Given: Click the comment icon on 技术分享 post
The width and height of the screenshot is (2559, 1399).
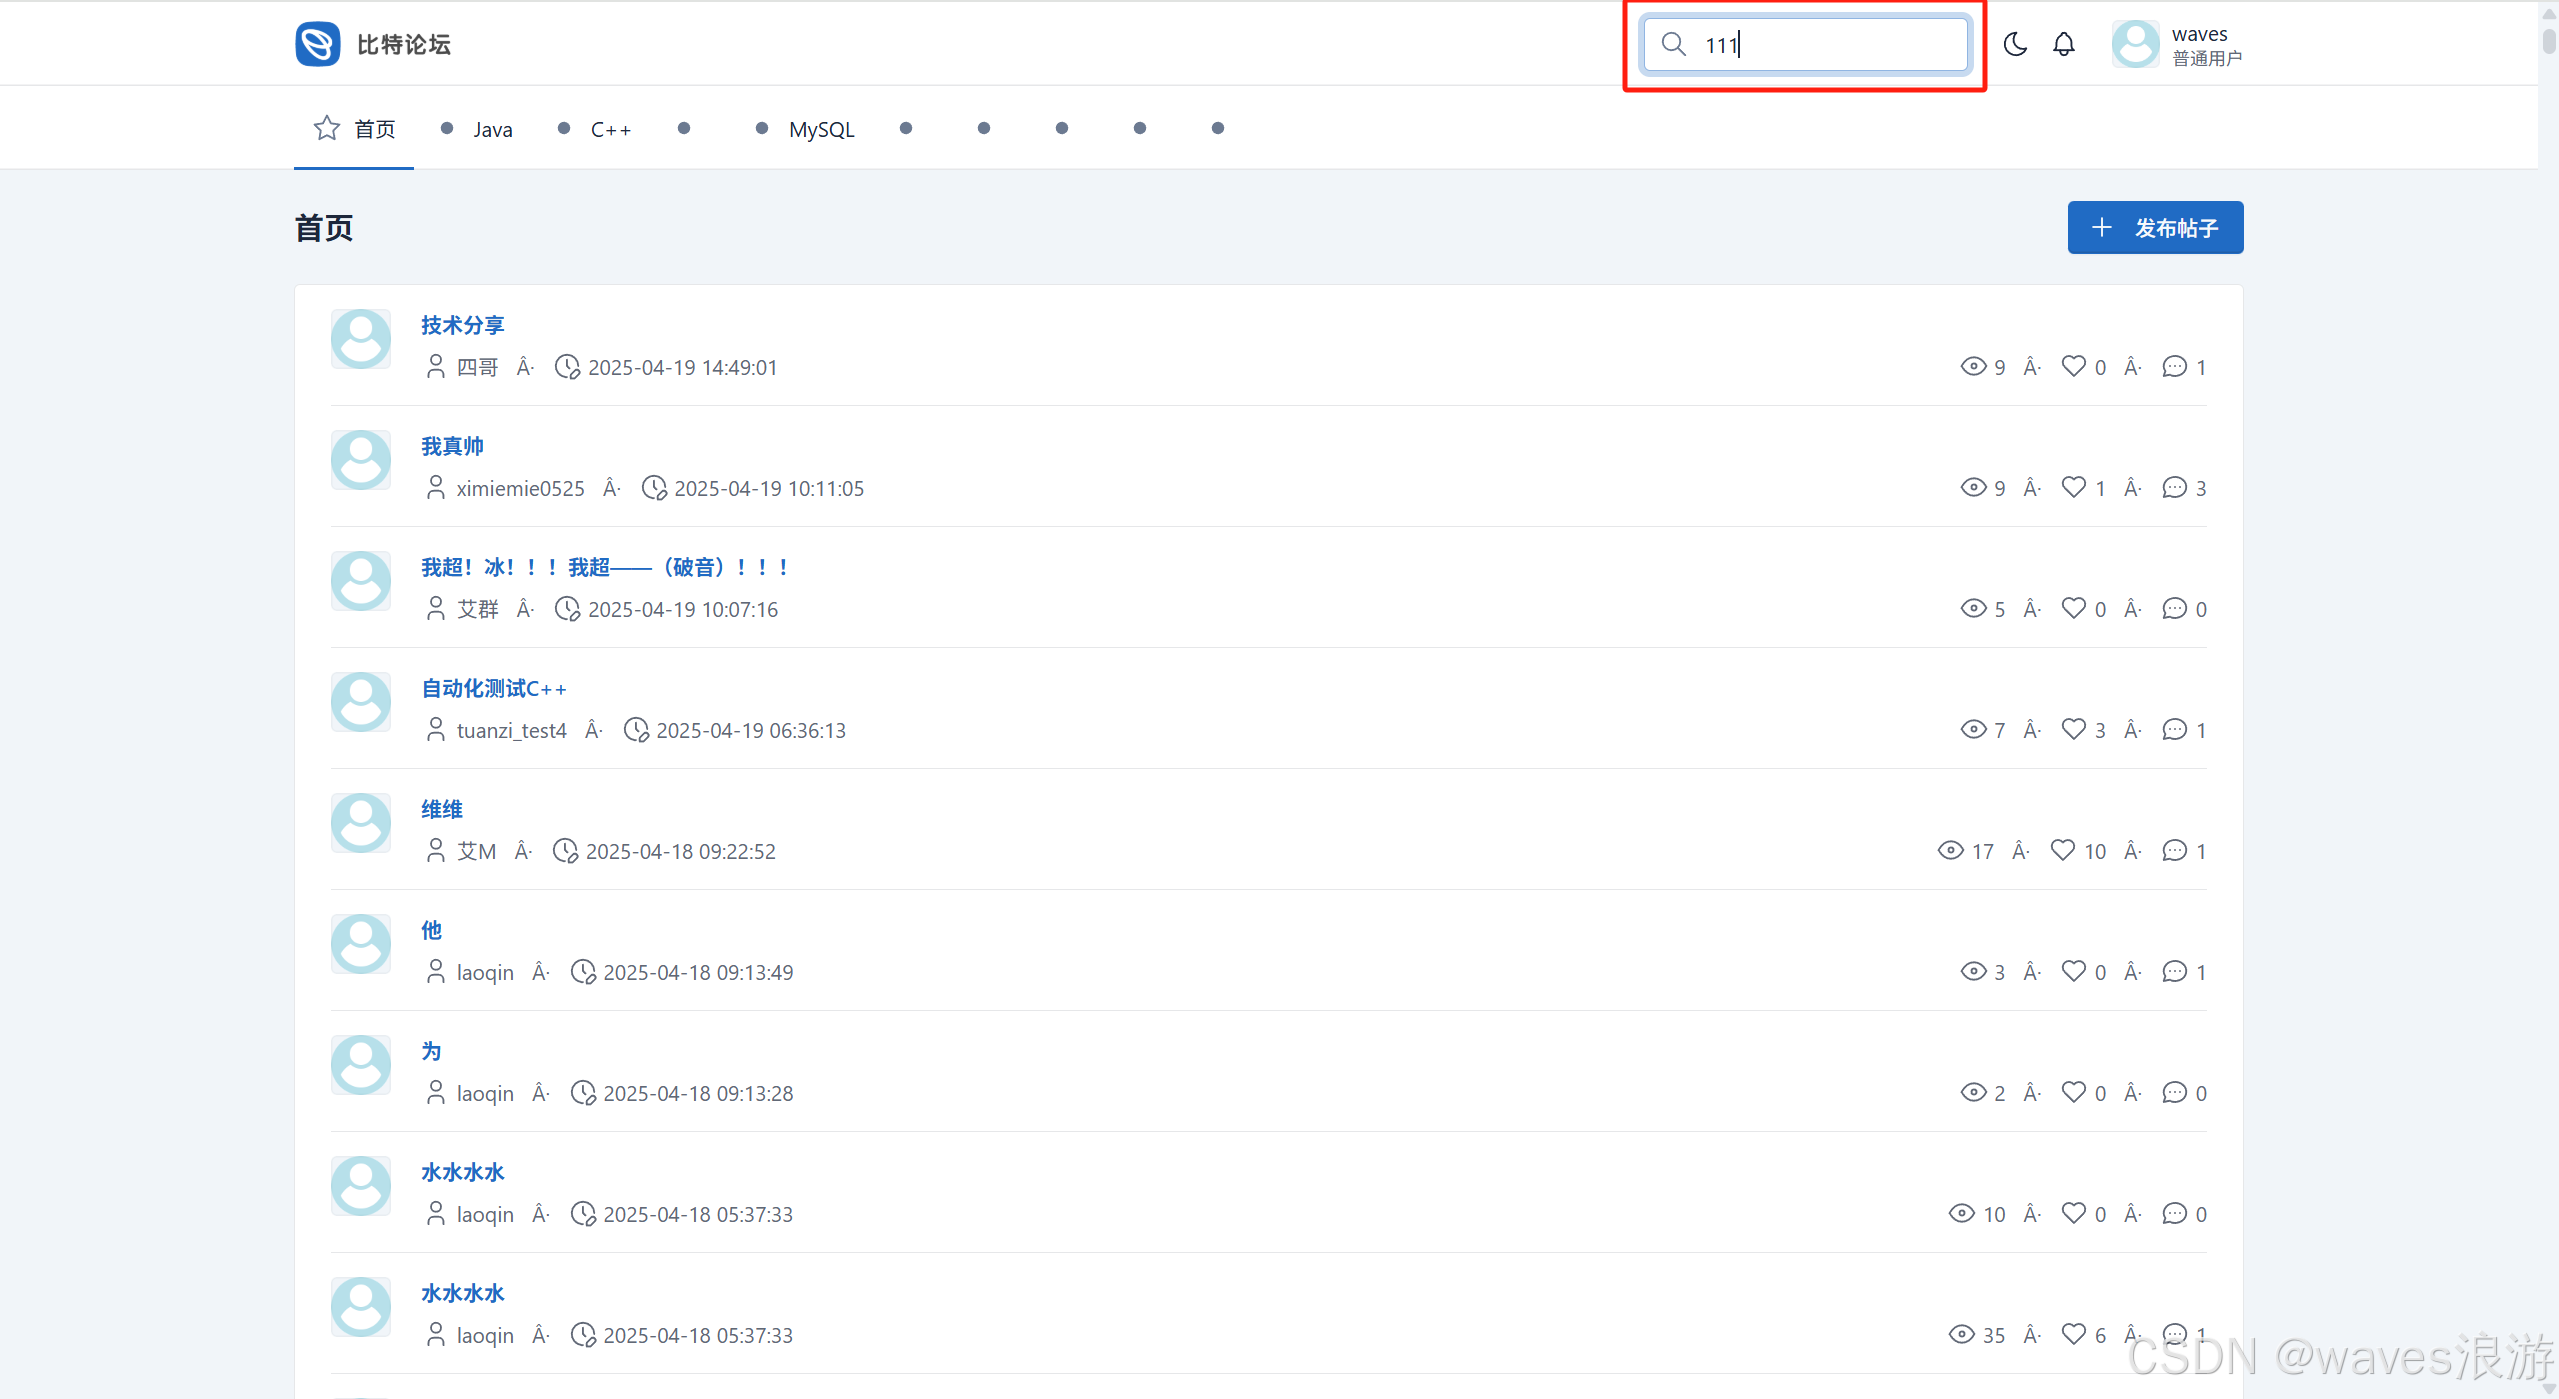Looking at the screenshot, I should click(2174, 366).
